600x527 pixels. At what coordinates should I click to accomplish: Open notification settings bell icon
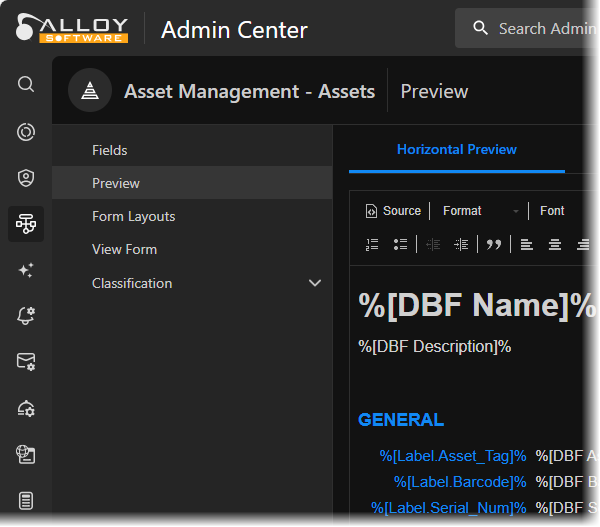tap(26, 316)
